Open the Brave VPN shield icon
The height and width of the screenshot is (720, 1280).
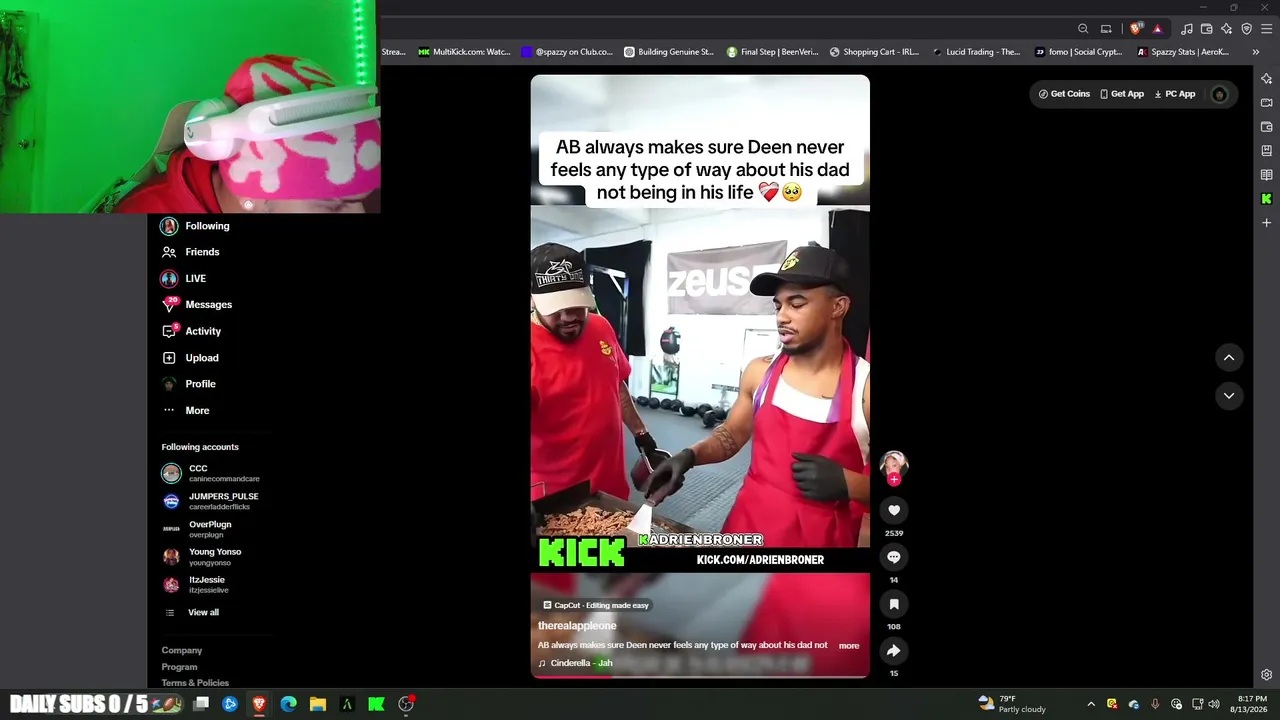click(x=1246, y=29)
